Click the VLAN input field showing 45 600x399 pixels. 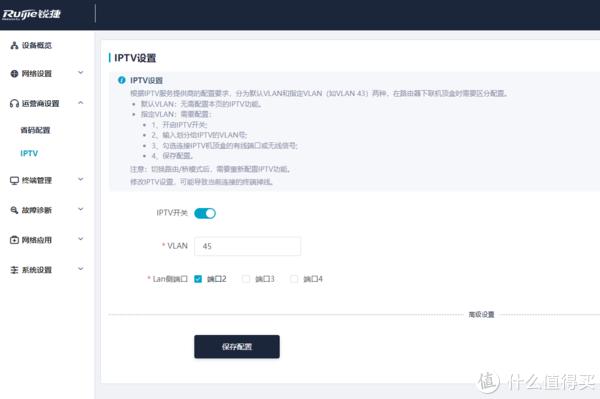coord(248,246)
